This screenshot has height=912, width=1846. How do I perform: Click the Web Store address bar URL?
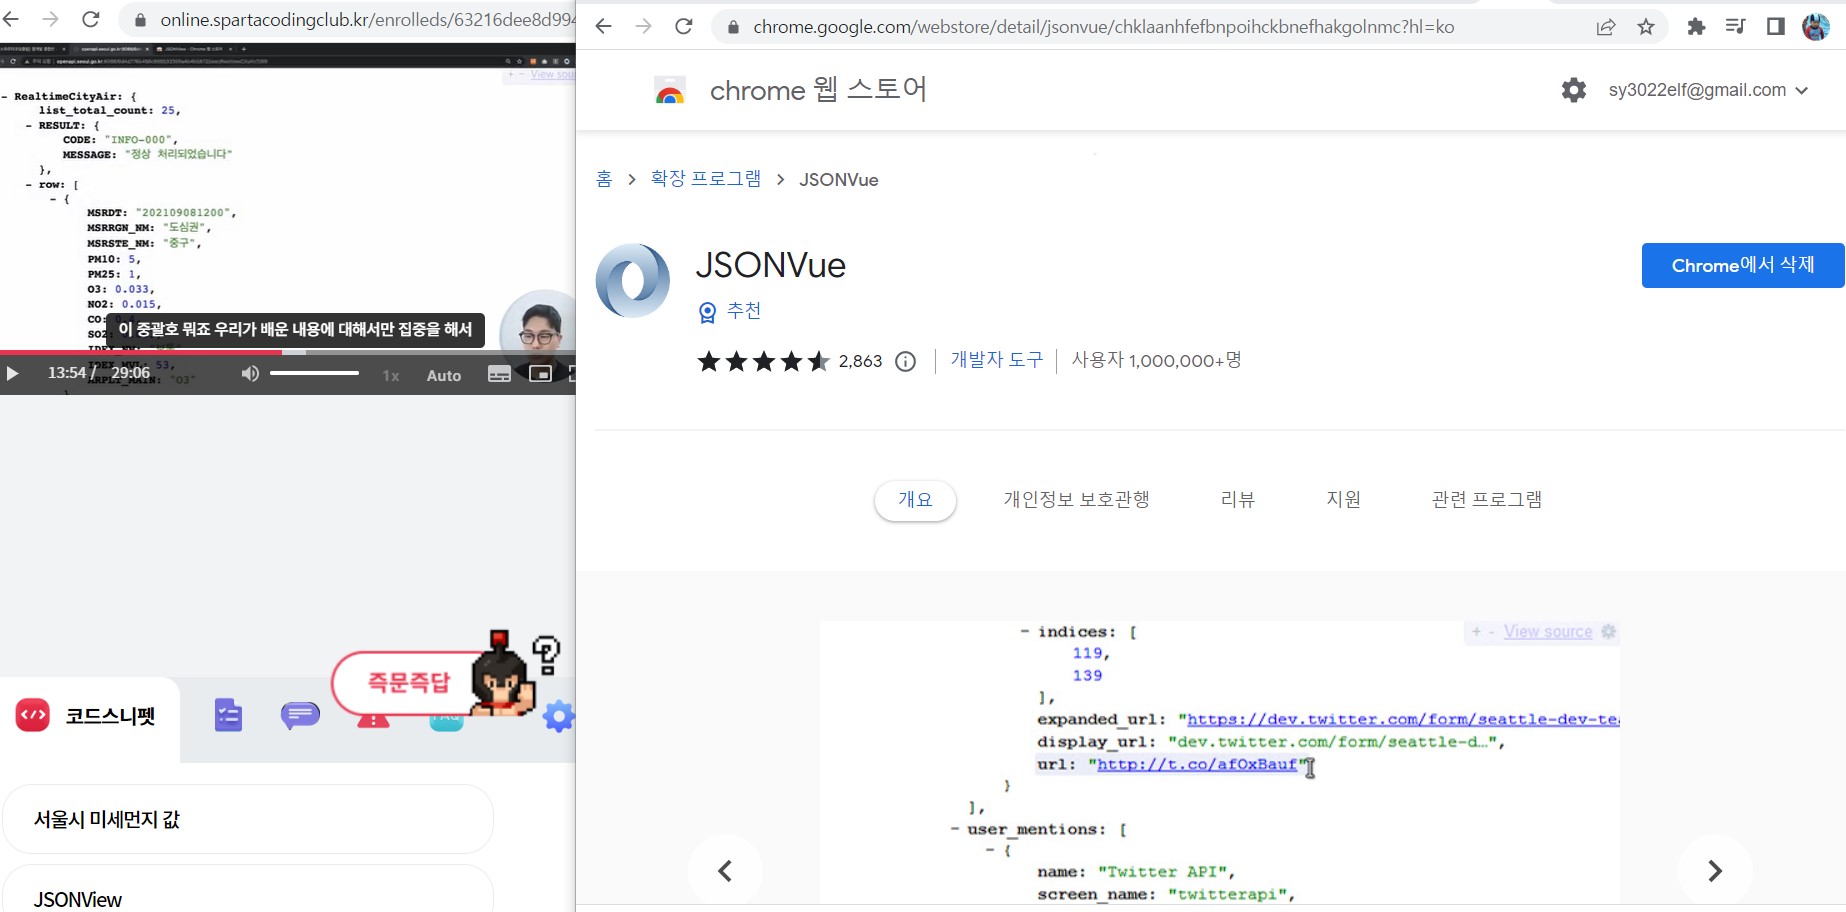coord(1104,27)
